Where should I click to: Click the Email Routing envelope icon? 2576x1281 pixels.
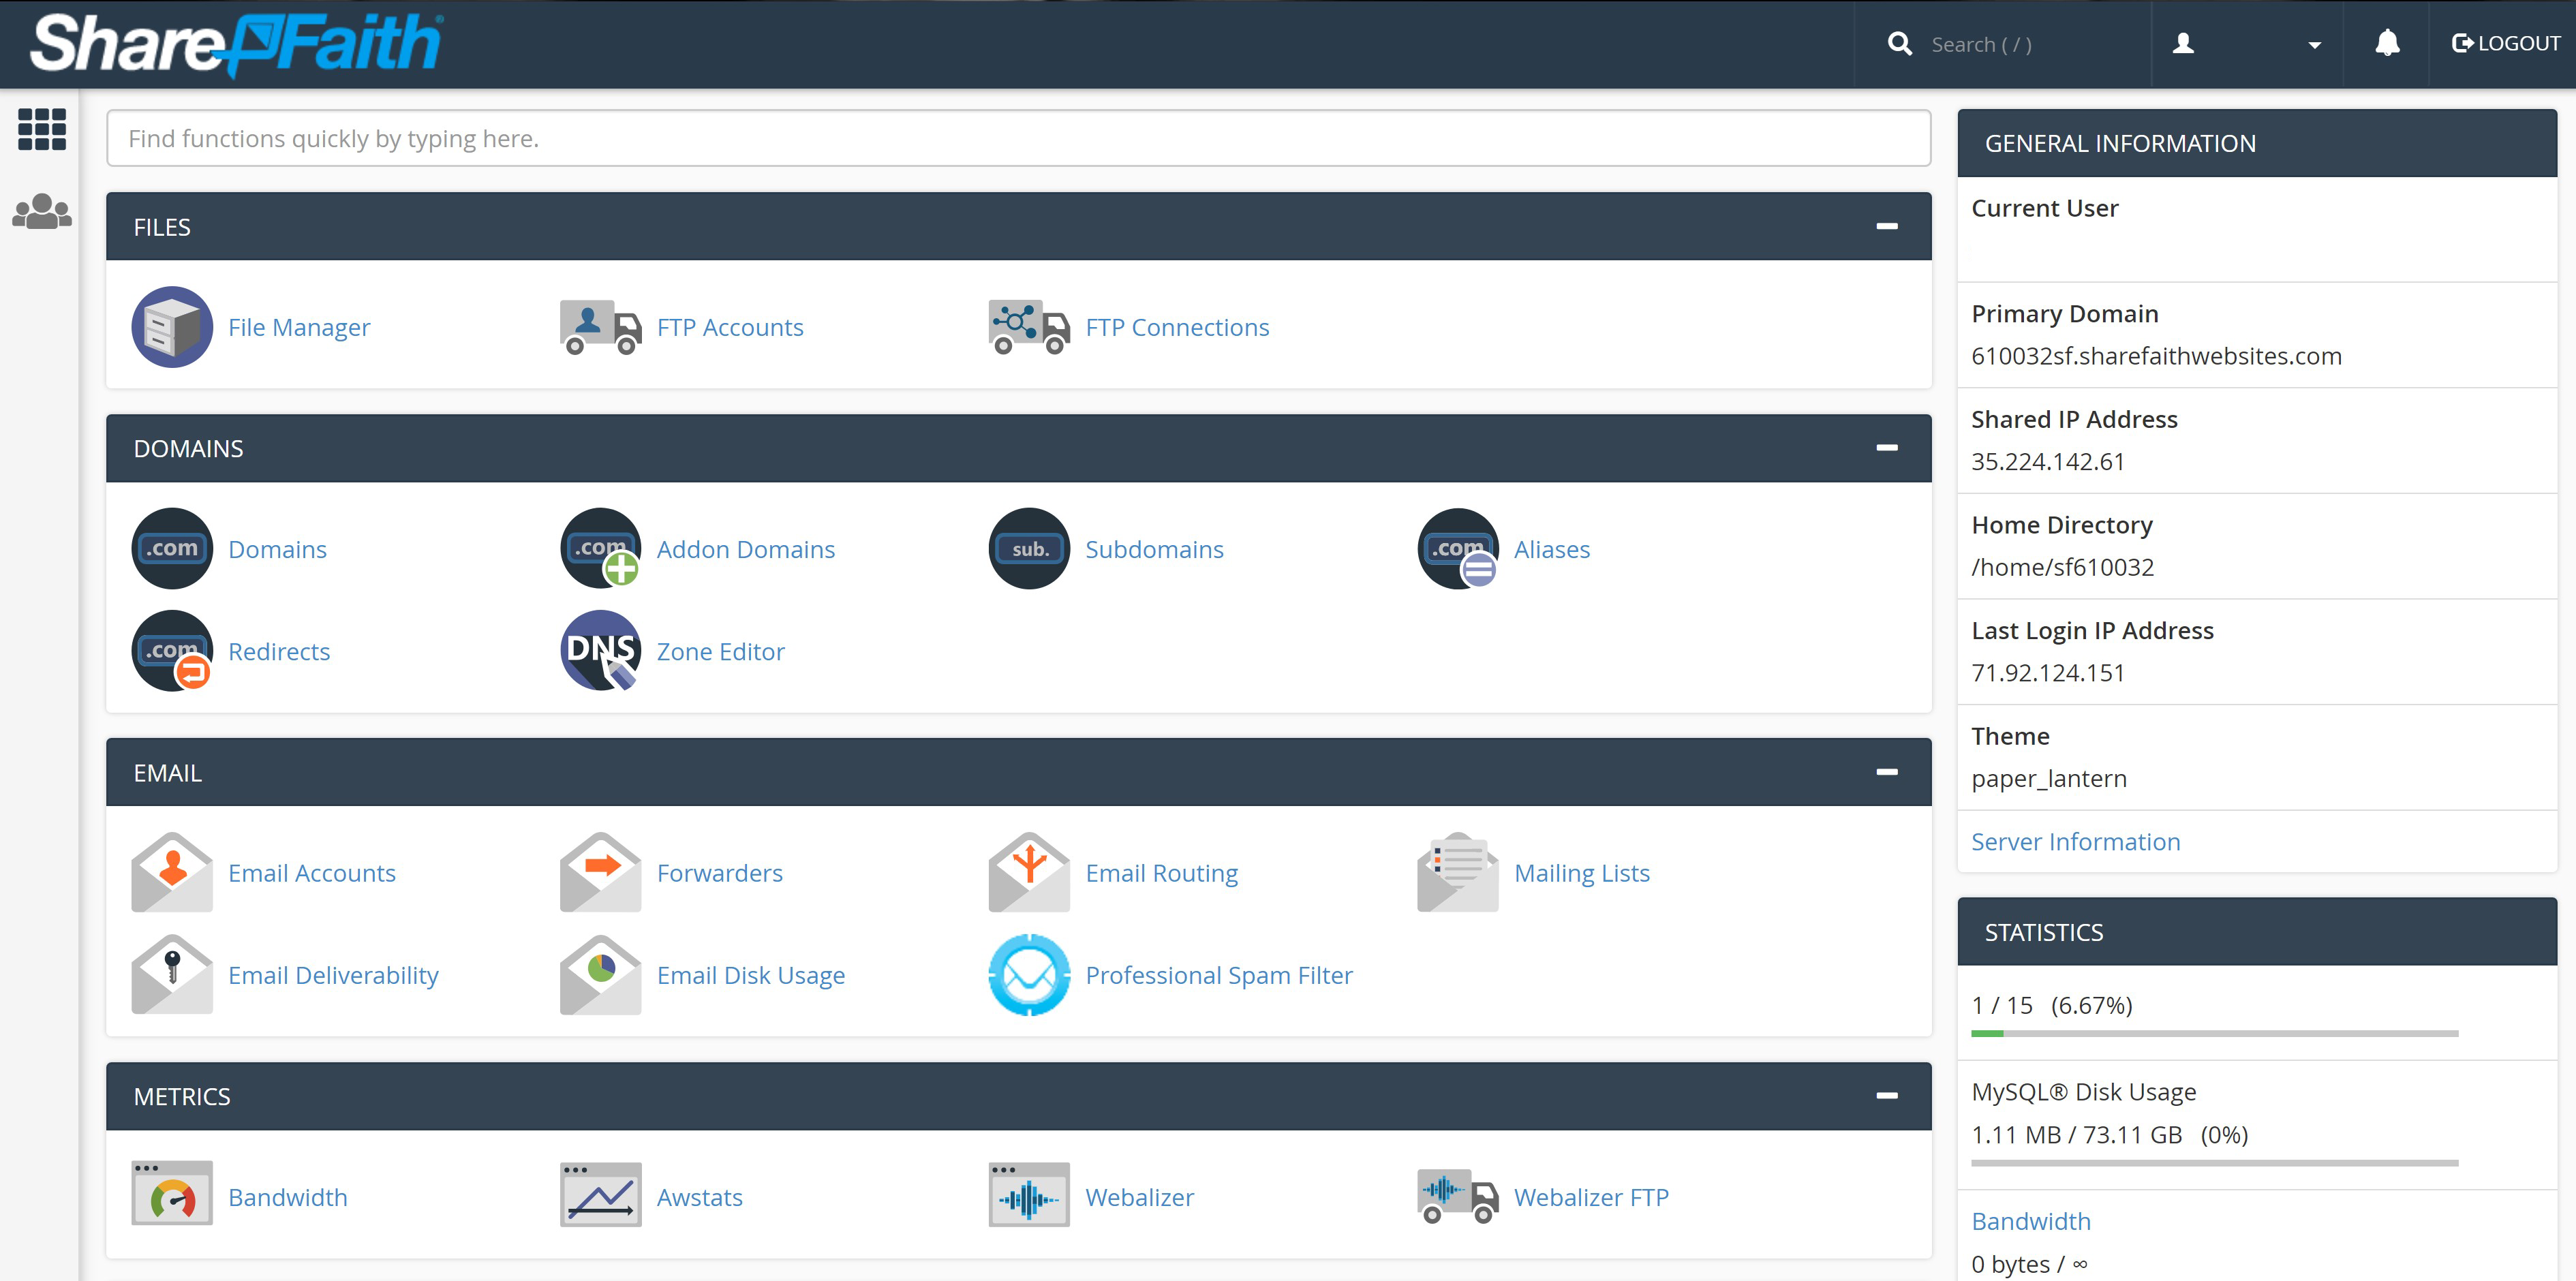[1029, 873]
